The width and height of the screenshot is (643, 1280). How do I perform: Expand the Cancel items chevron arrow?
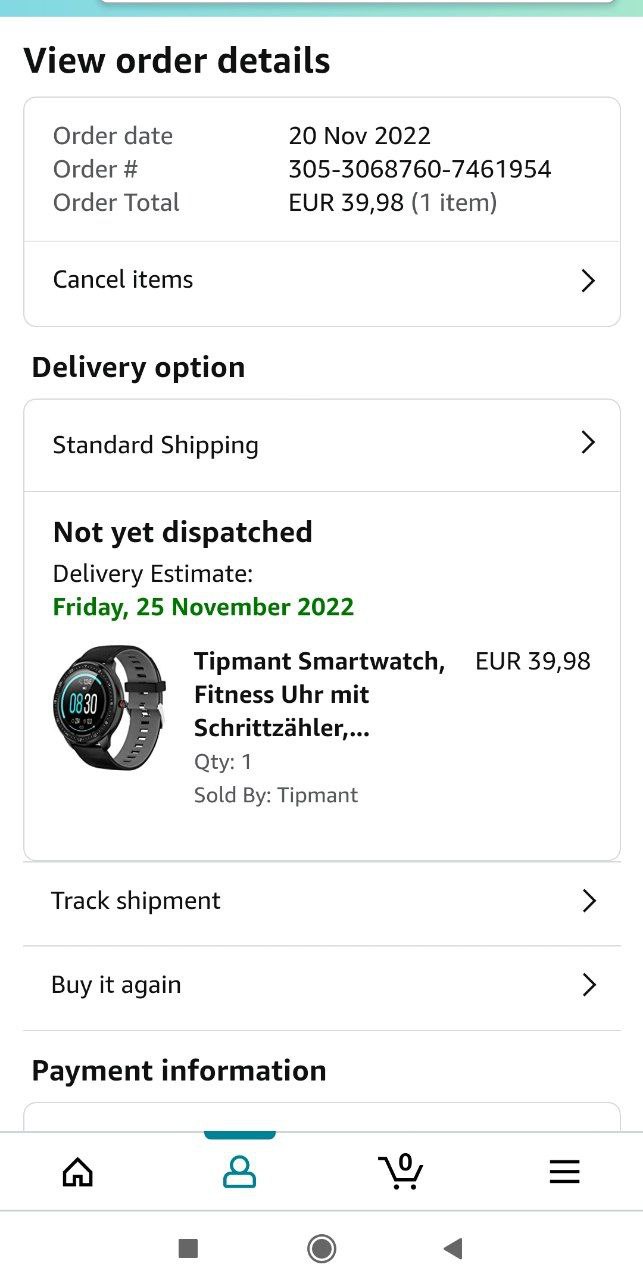pyautogui.click(x=588, y=280)
